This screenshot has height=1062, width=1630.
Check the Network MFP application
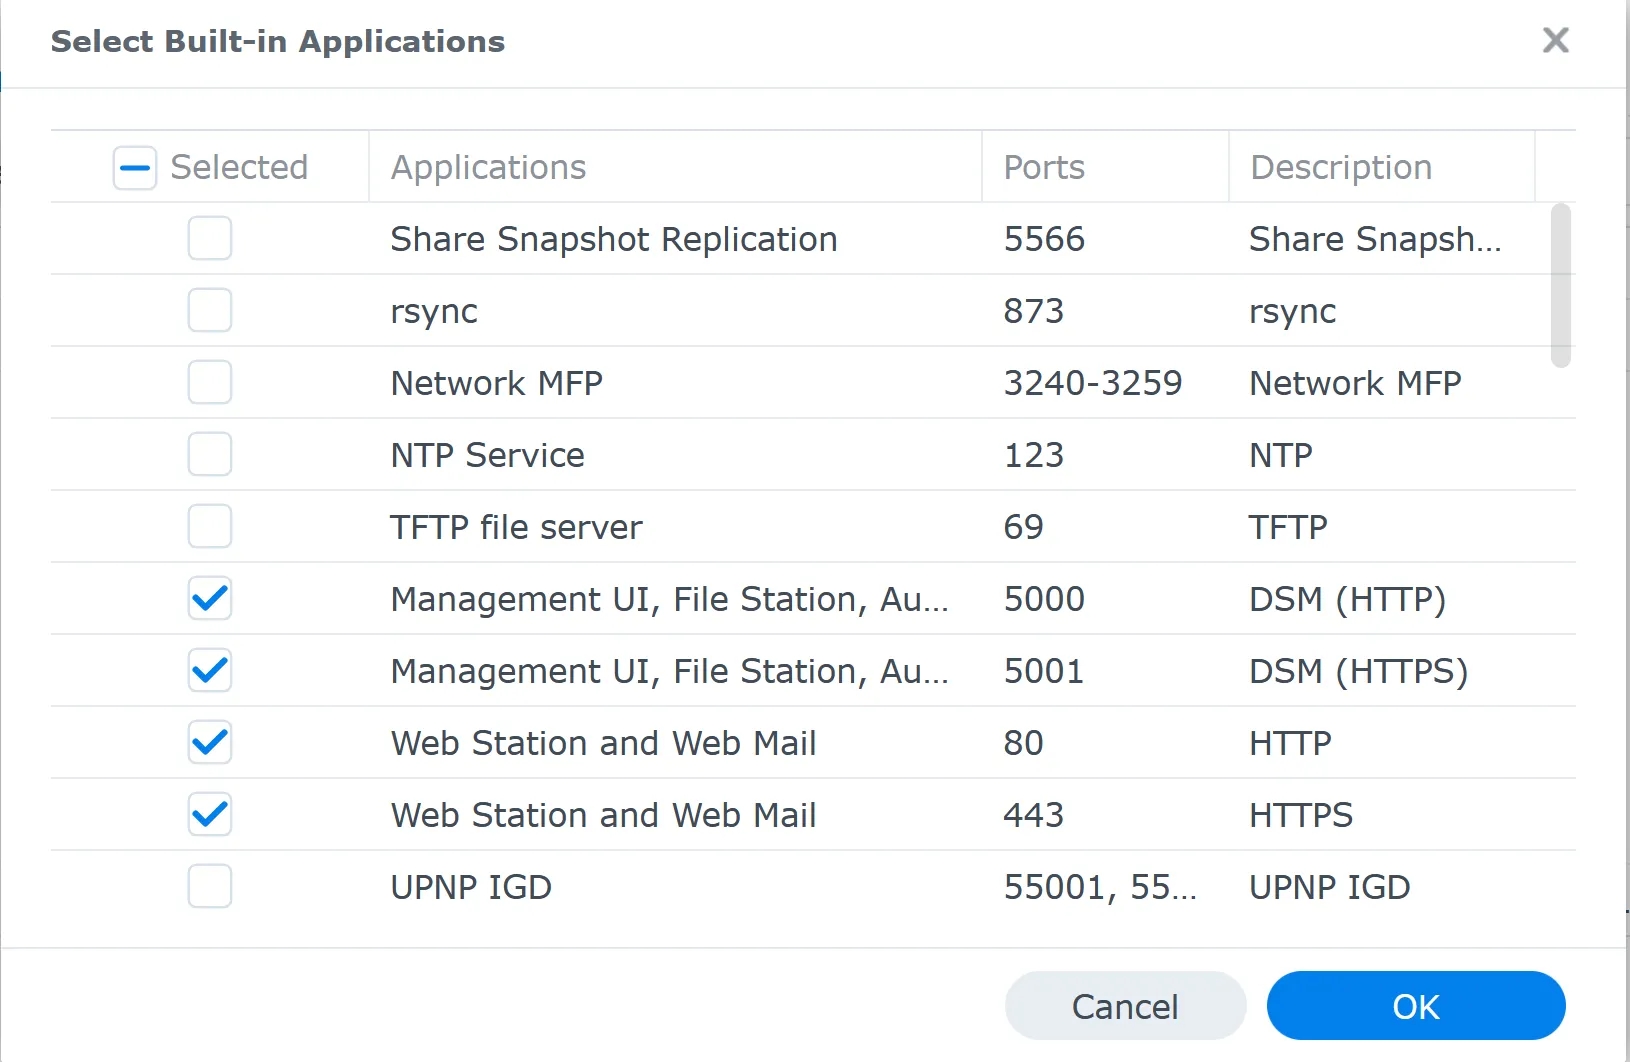(209, 382)
